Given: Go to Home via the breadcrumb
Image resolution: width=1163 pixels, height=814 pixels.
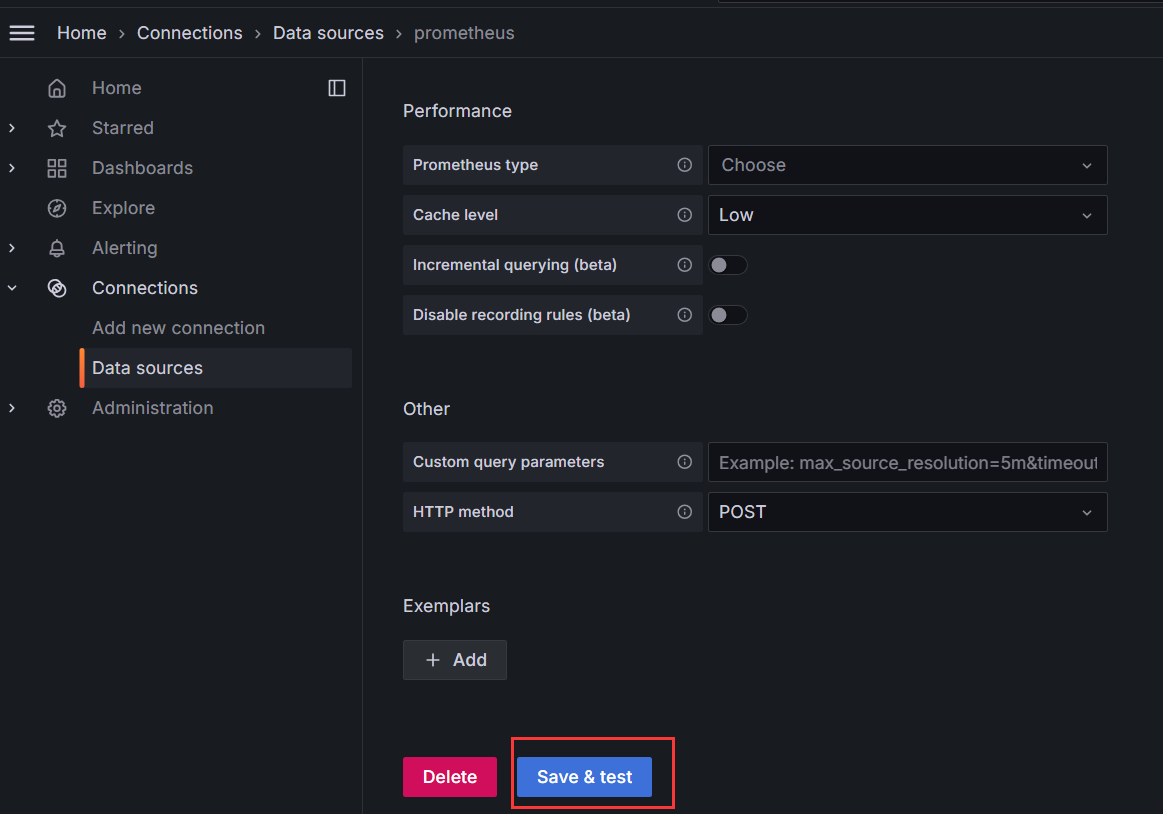Looking at the screenshot, I should (82, 33).
